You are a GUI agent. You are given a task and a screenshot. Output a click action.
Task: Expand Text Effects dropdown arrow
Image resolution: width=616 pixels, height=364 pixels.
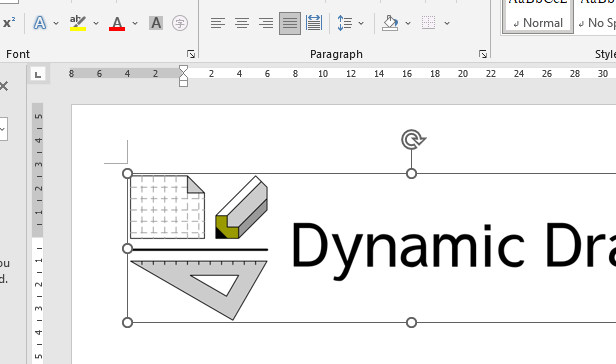click(56, 23)
